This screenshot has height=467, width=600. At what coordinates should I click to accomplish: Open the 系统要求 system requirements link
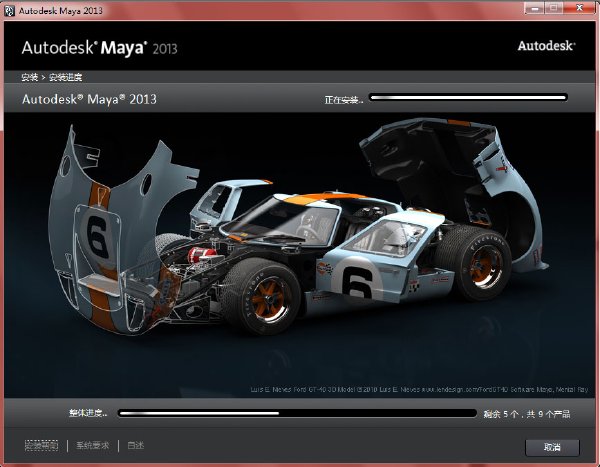coord(93,446)
